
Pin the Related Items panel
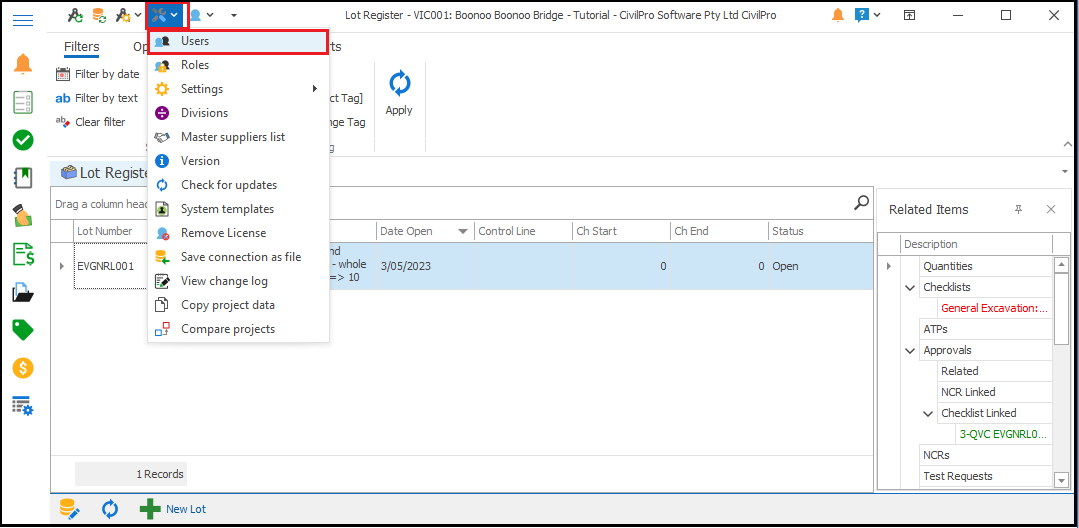point(1019,209)
